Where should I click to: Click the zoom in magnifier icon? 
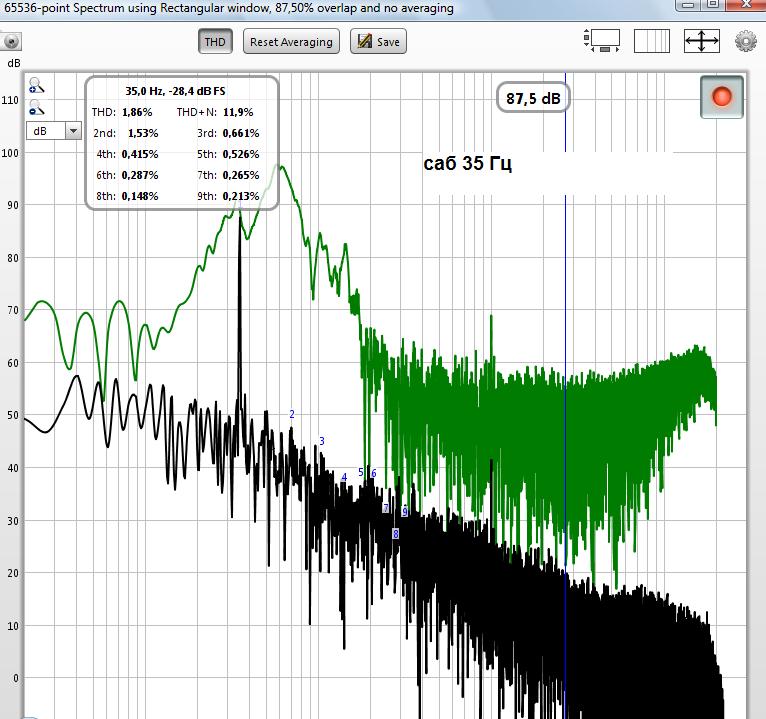tap(36, 85)
